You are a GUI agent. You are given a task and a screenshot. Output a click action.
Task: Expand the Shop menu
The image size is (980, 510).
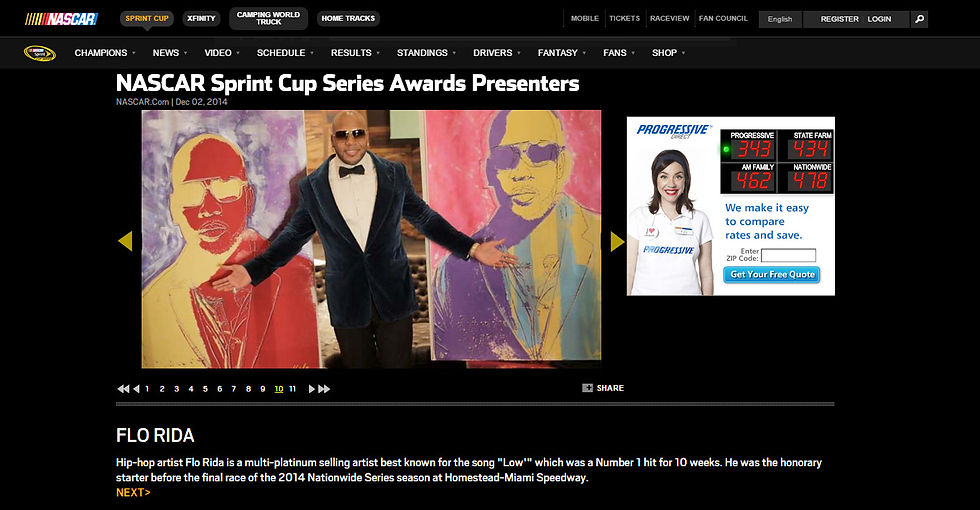pos(668,53)
